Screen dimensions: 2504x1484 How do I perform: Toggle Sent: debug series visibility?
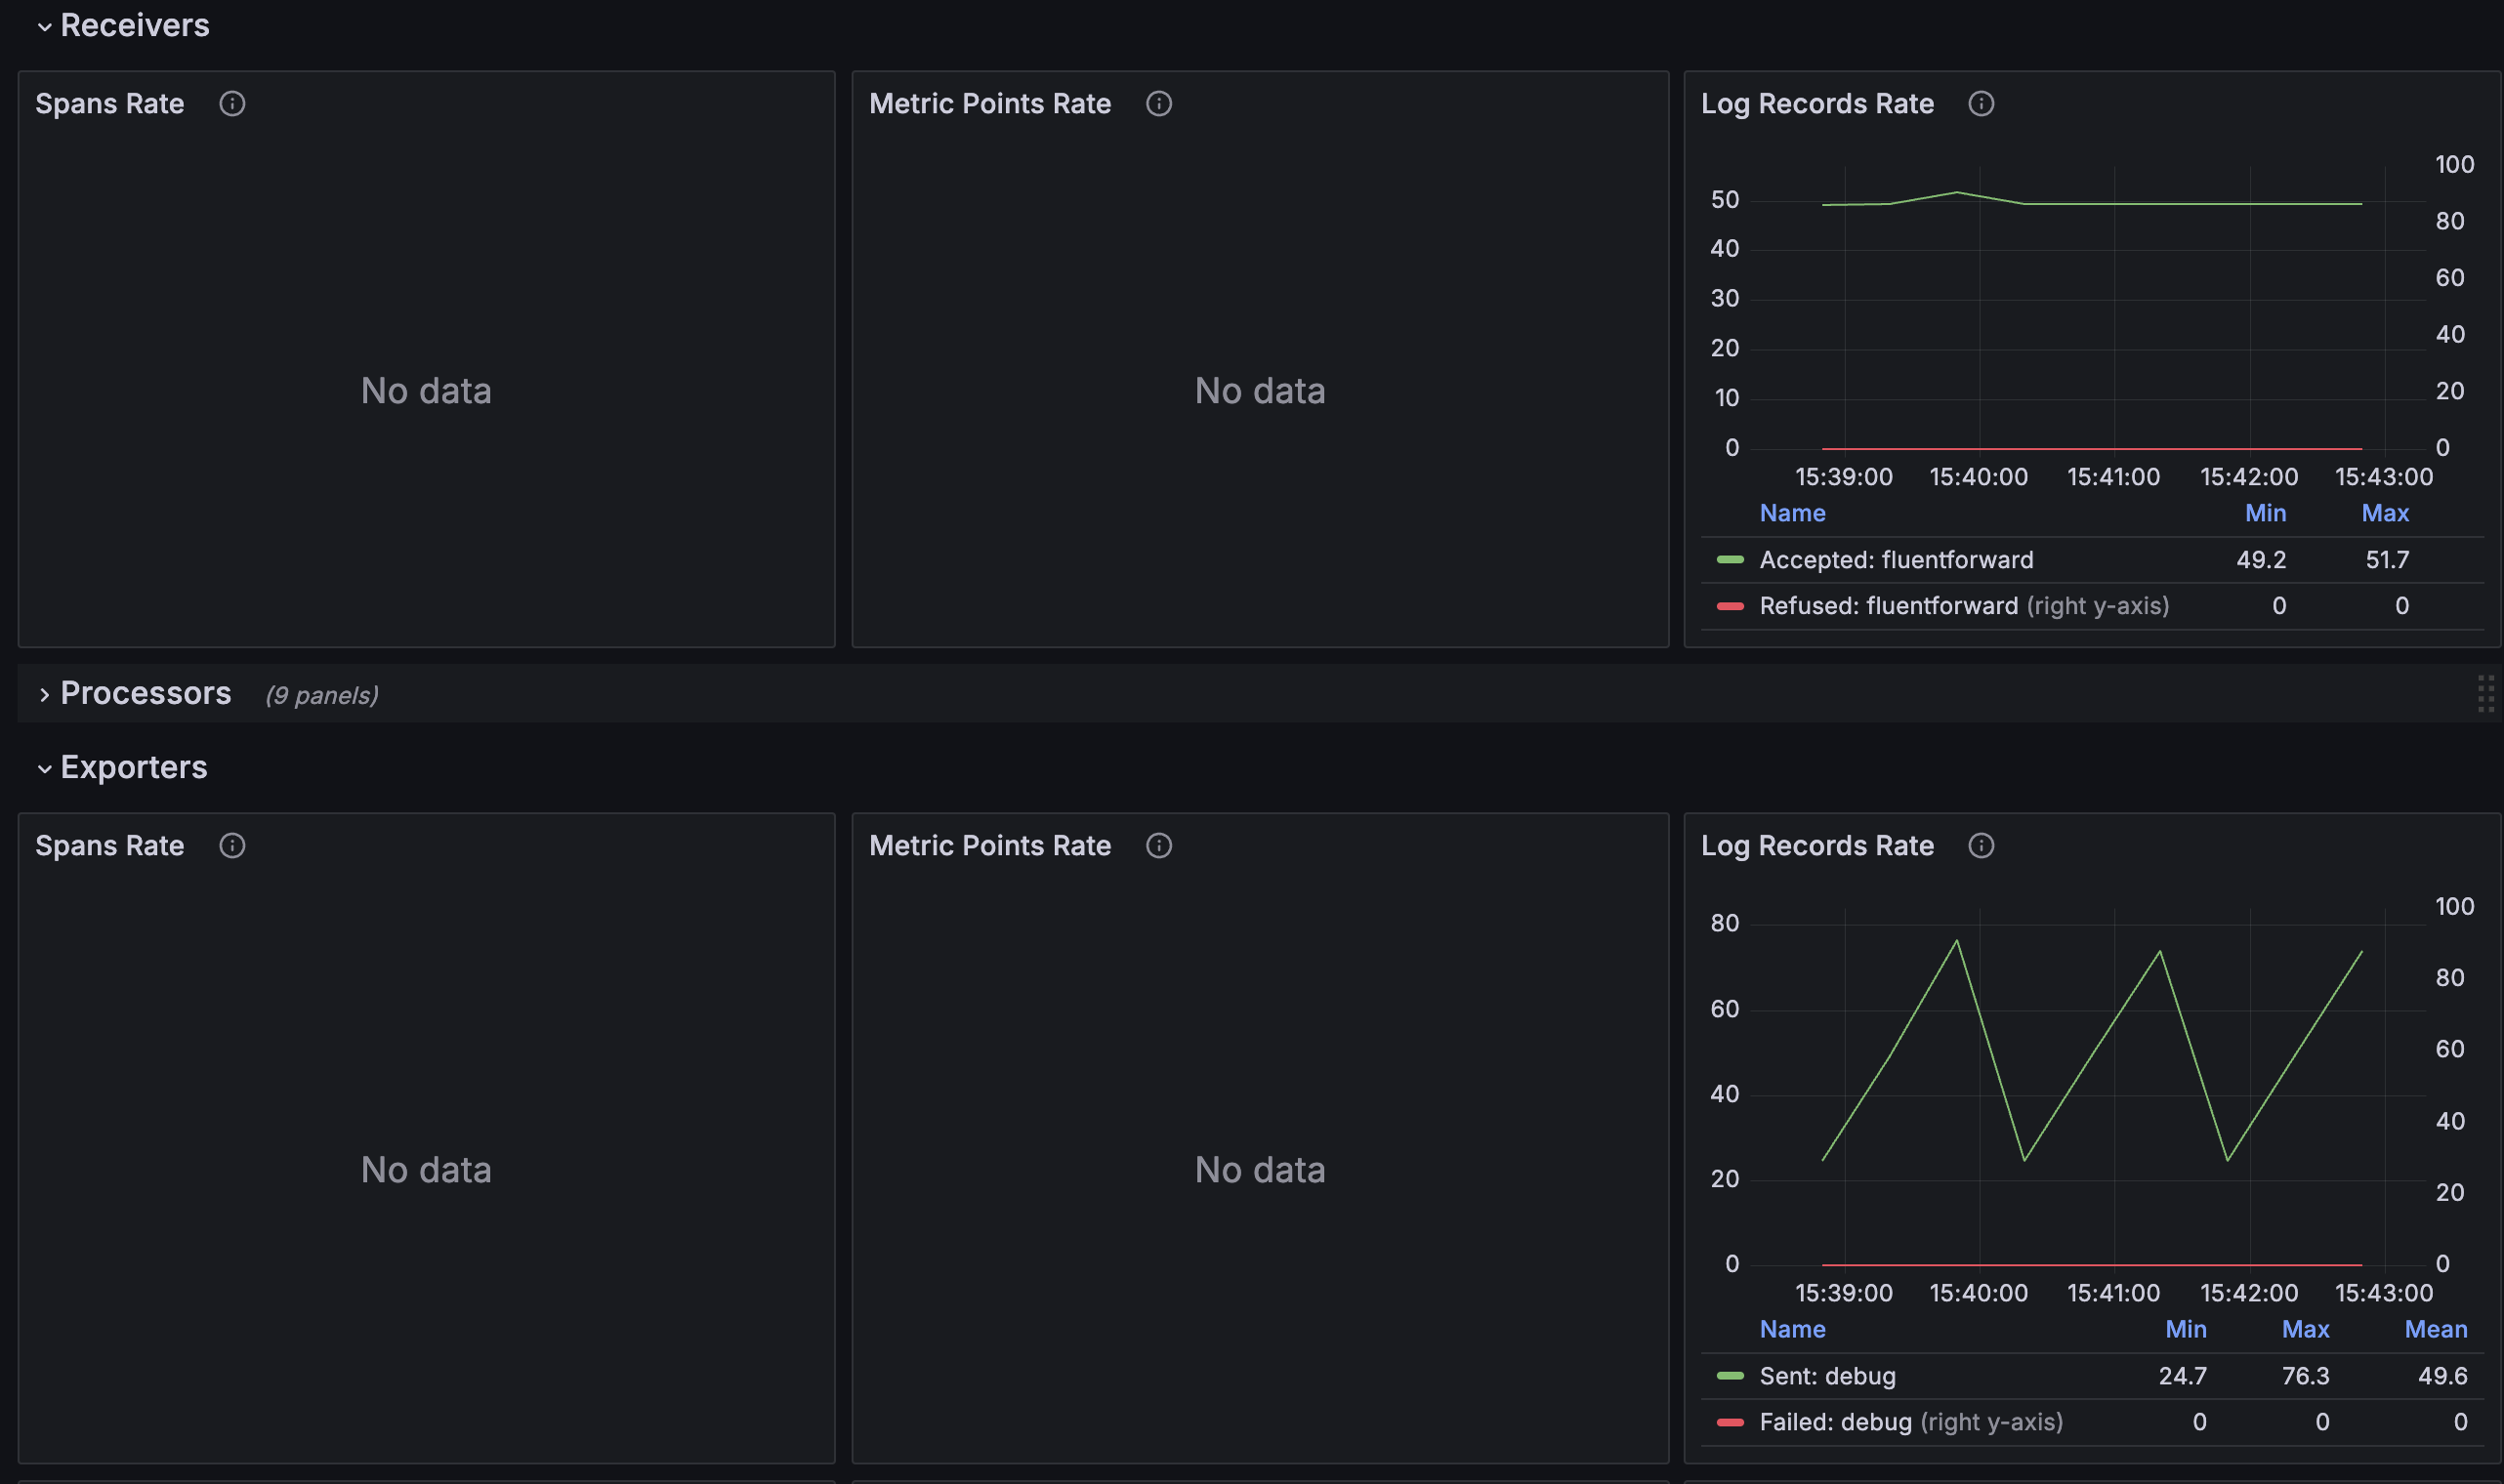[x=1827, y=1376]
